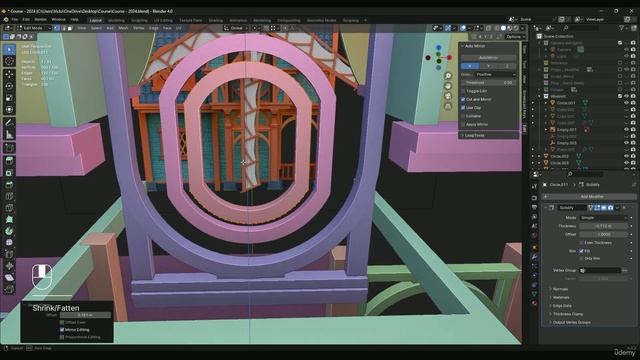This screenshot has width=640, height=360.
Task: Open the Mesh menu in viewport header
Action: (x=123, y=28)
